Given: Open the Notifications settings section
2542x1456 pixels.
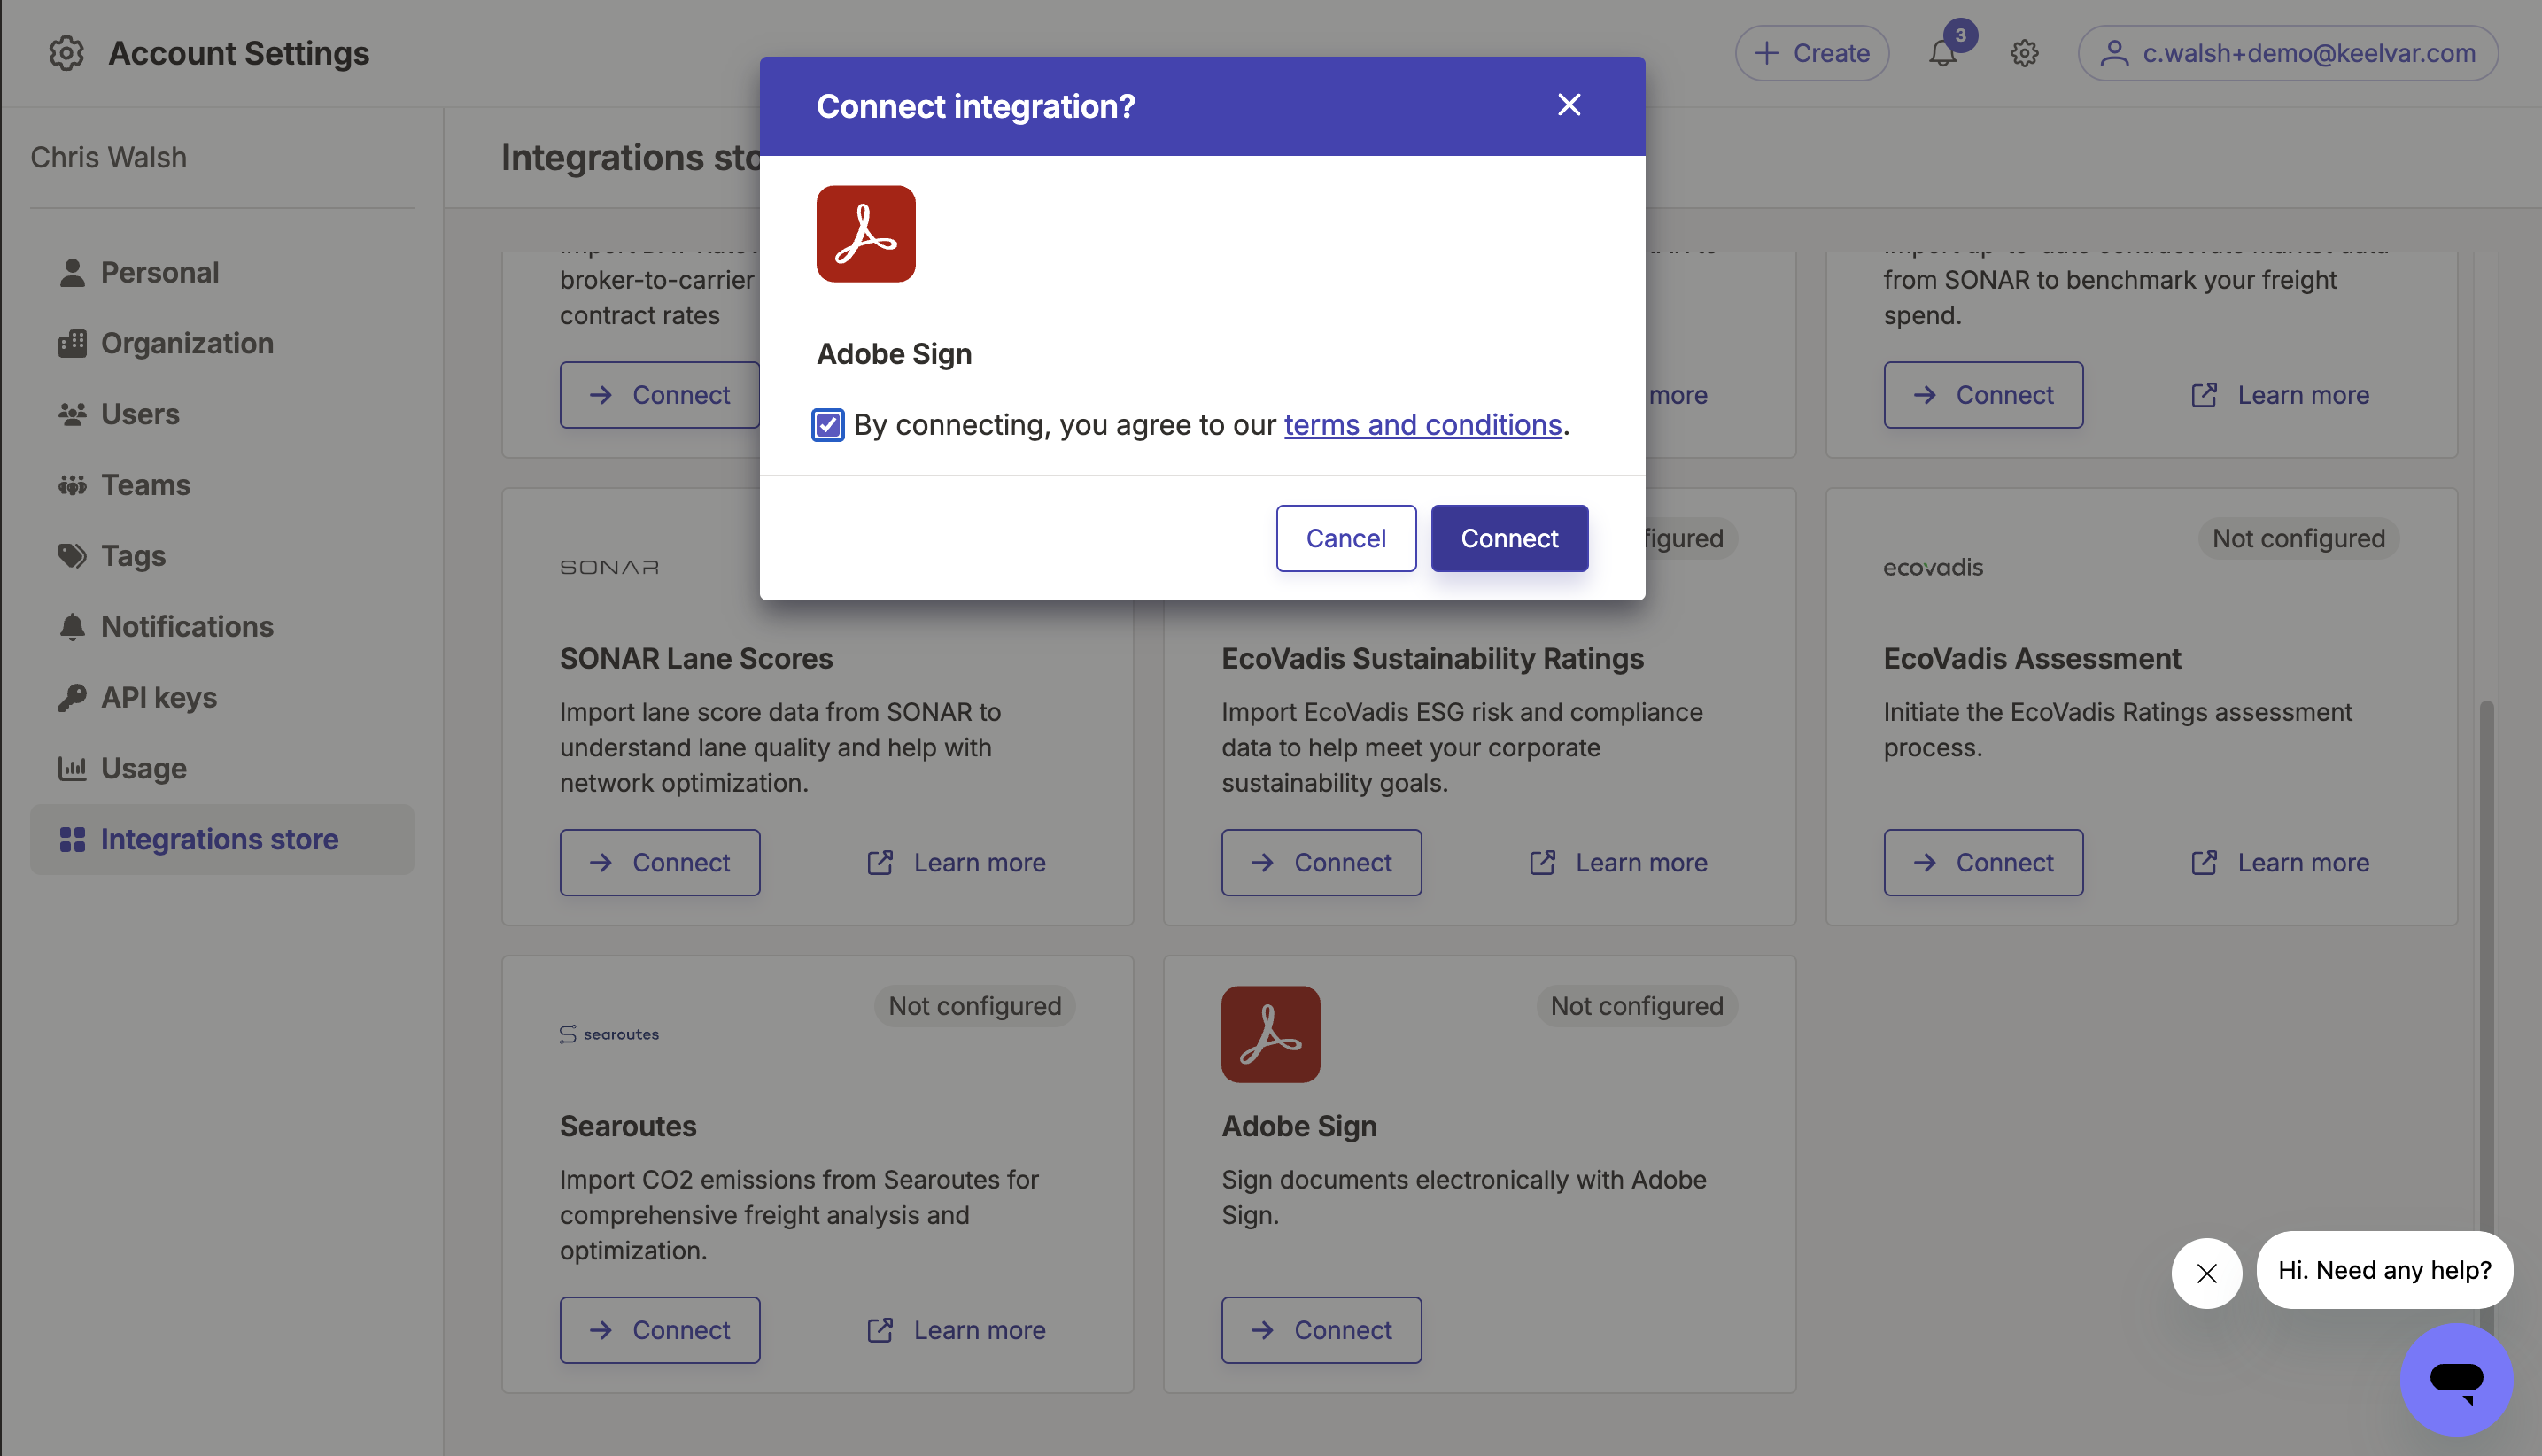Looking at the screenshot, I should (186, 626).
